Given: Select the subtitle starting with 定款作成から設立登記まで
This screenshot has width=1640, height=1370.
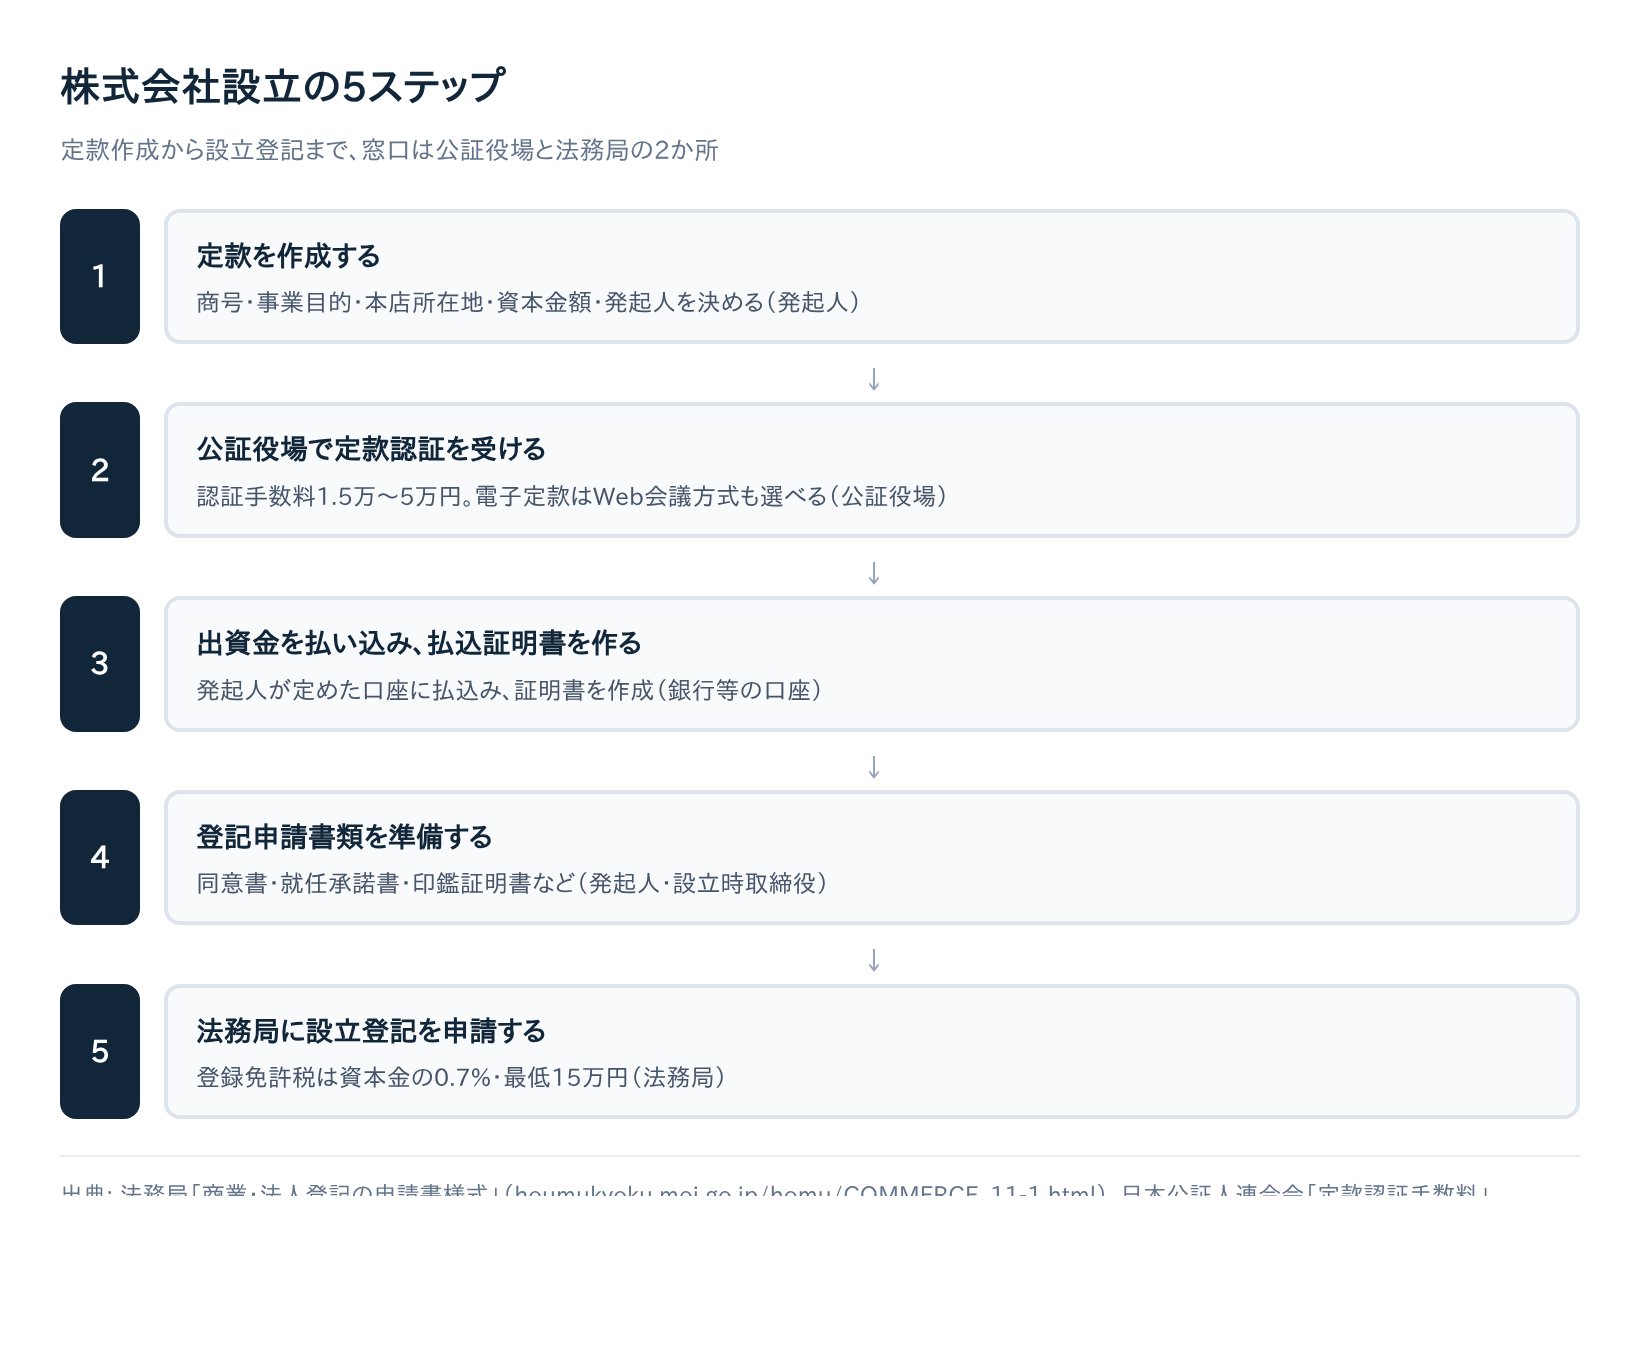Looking at the screenshot, I should click(390, 150).
